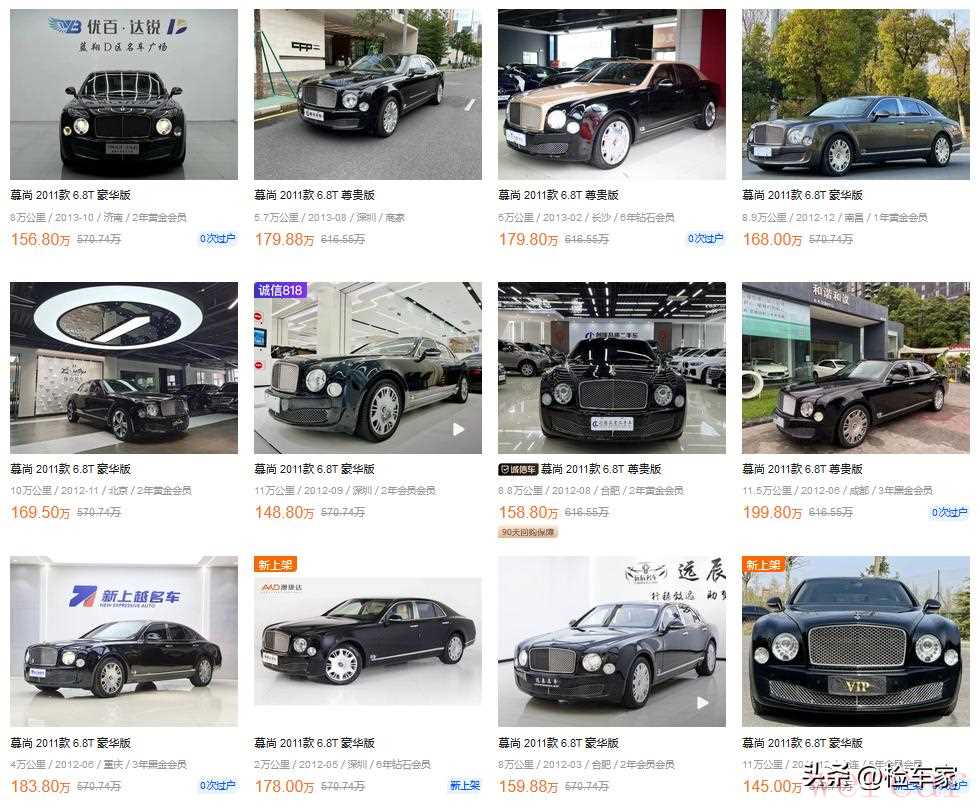Click the blue 新上架 tag beside 178.00万

click(465, 786)
